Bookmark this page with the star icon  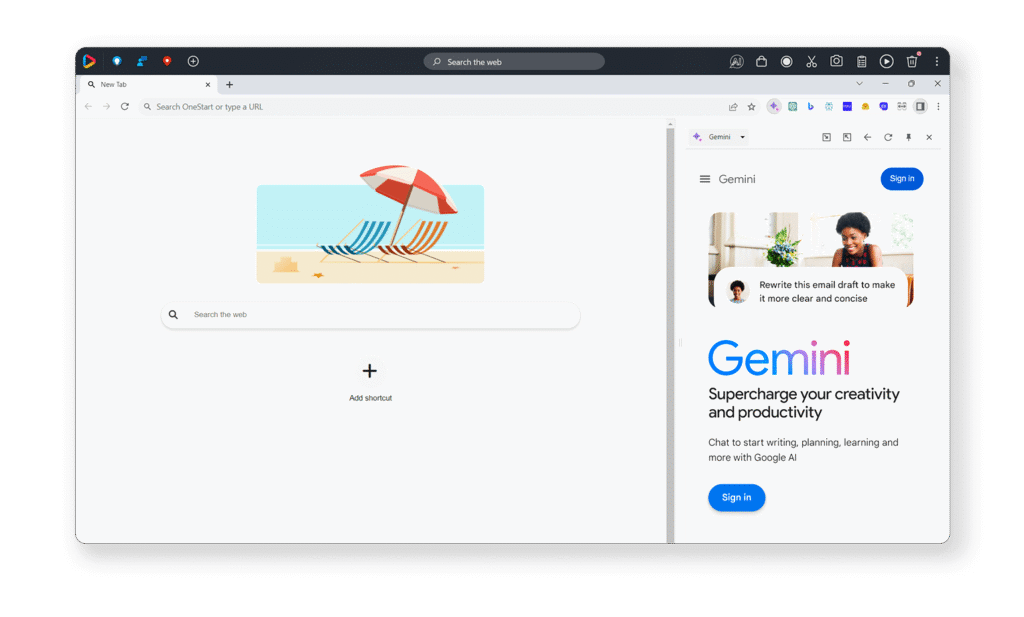(751, 107)
